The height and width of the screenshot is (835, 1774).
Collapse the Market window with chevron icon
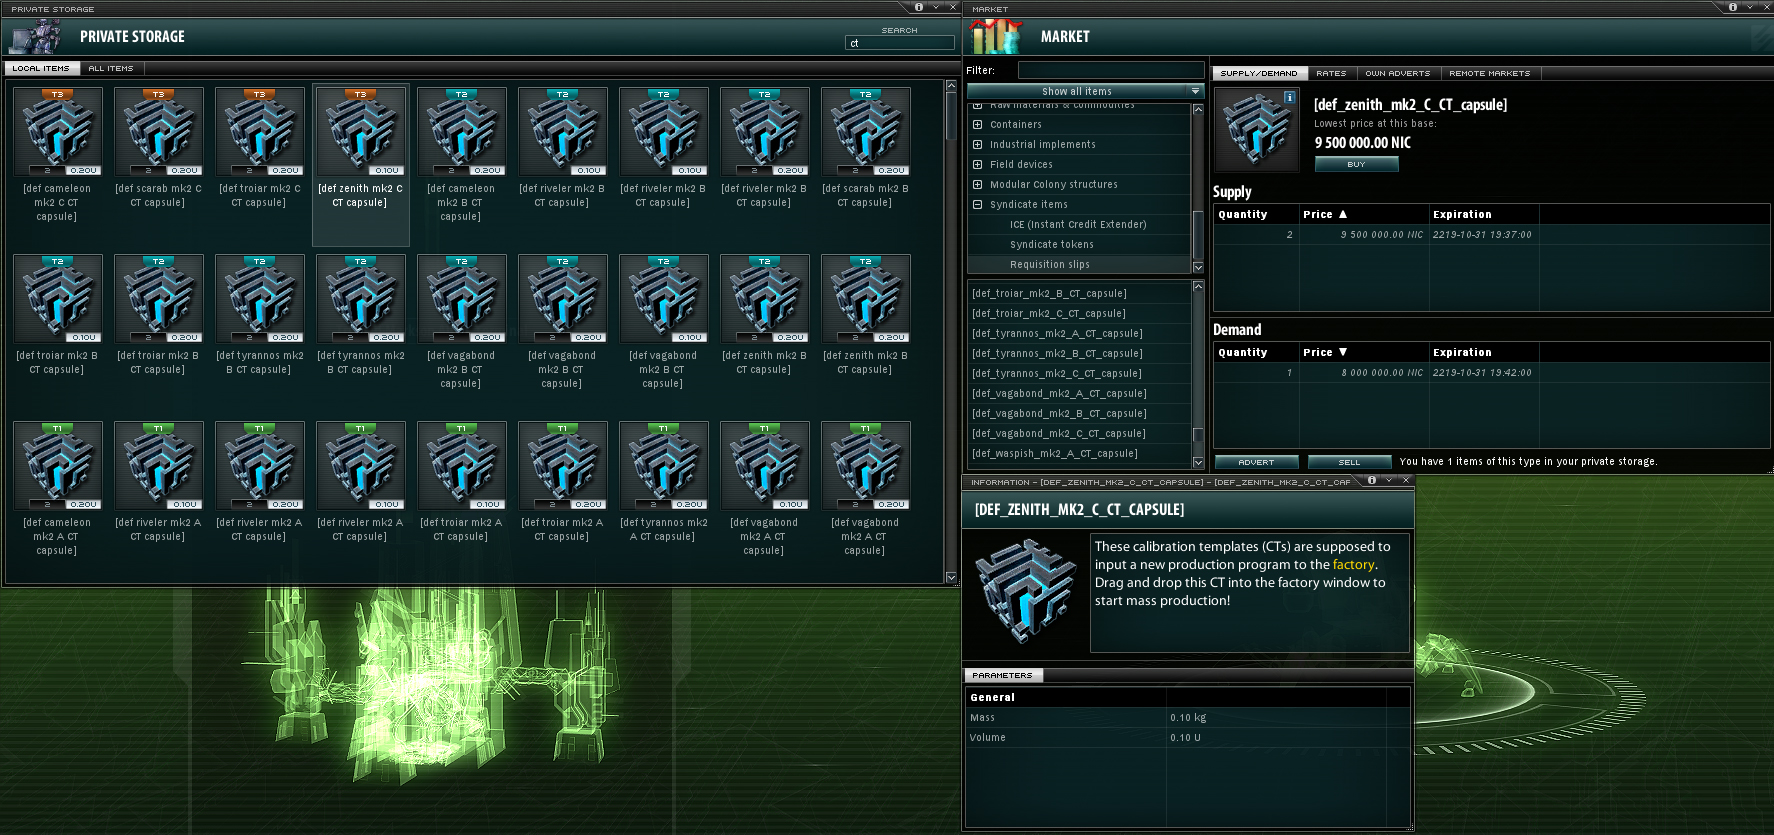click(x=1750, y=7)
